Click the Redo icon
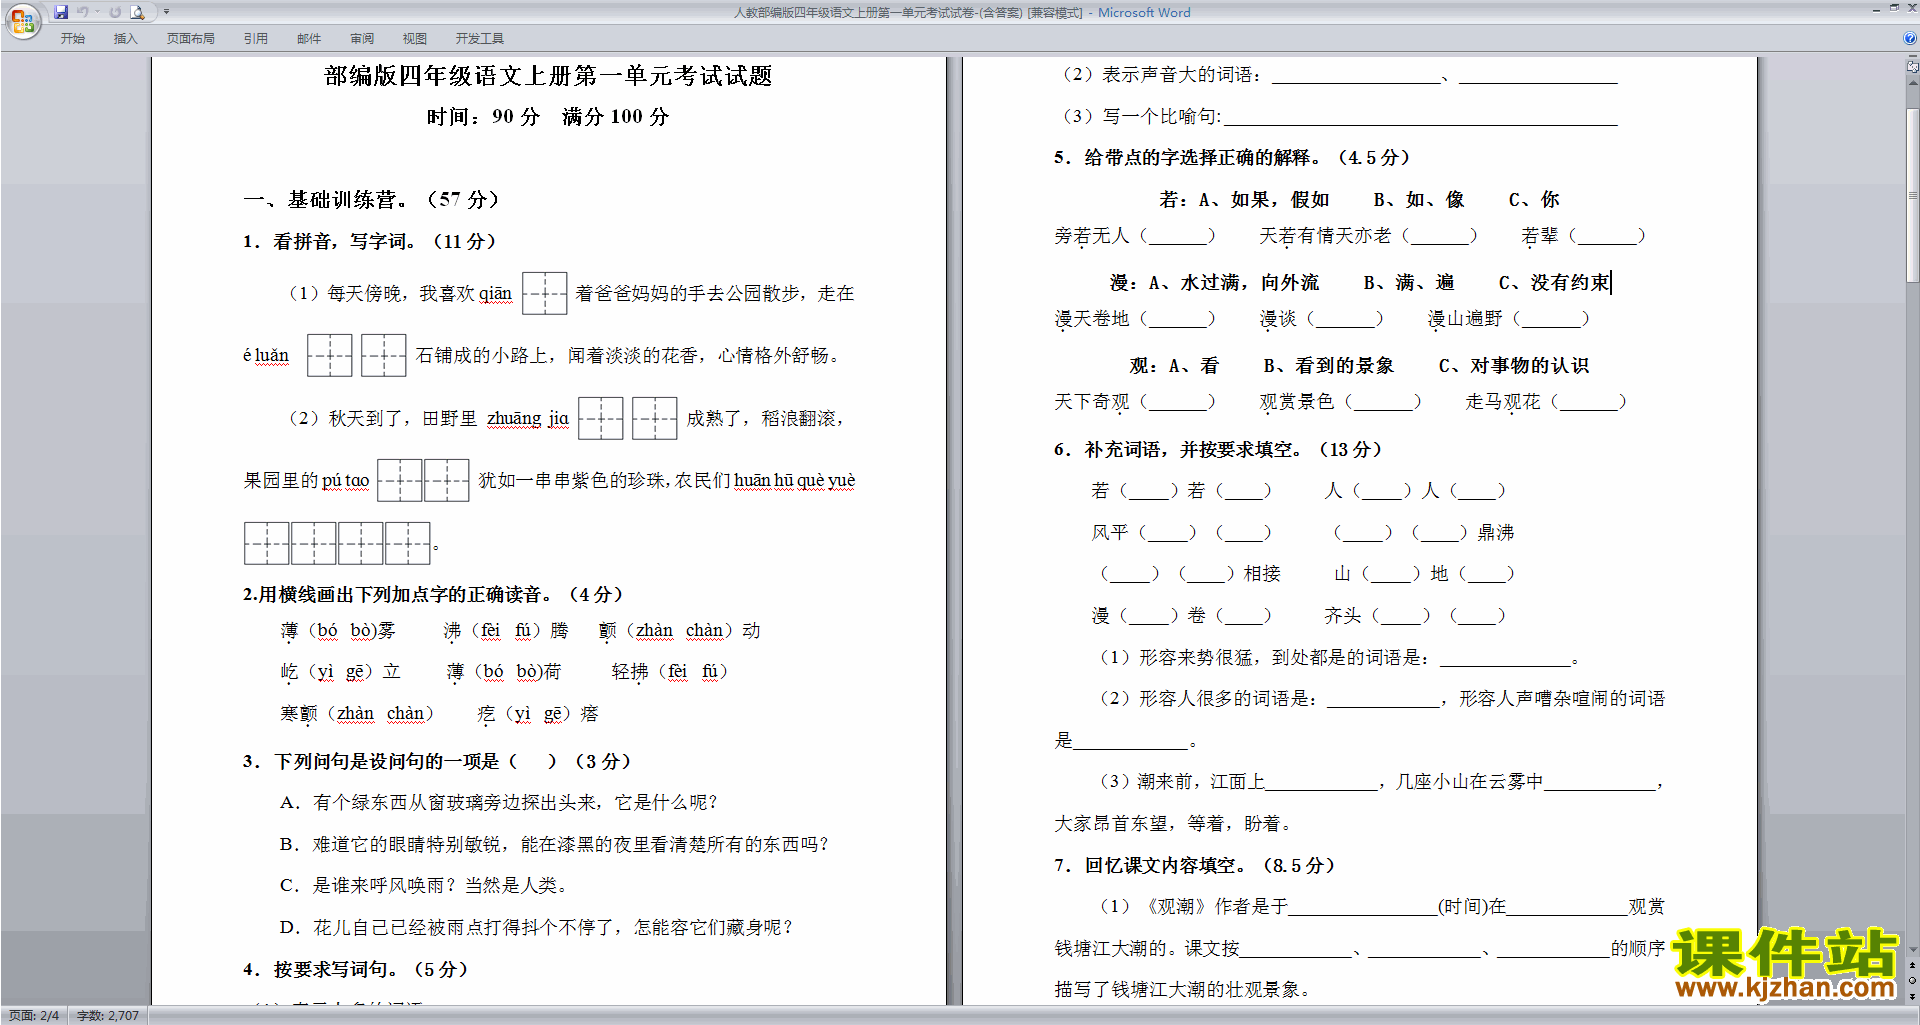This screenshot has height=1025, width=1920. 115,12
